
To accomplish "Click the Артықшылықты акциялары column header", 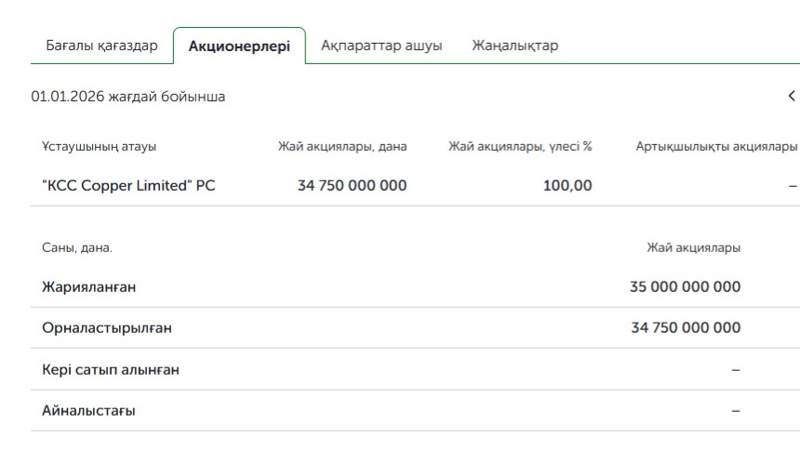I will 716,146.
